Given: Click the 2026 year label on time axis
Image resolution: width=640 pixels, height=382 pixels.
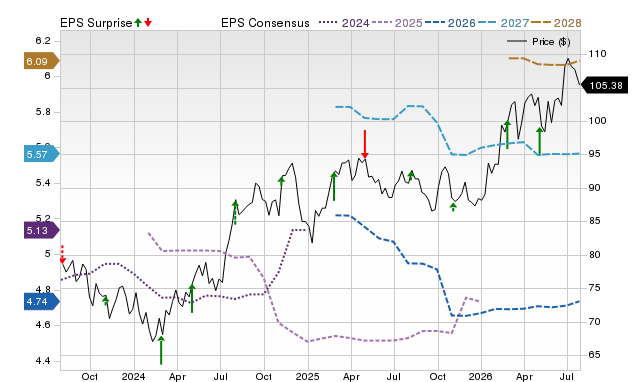Looking at the screenshot, I should pyautogui.click(x=481, y=376).
